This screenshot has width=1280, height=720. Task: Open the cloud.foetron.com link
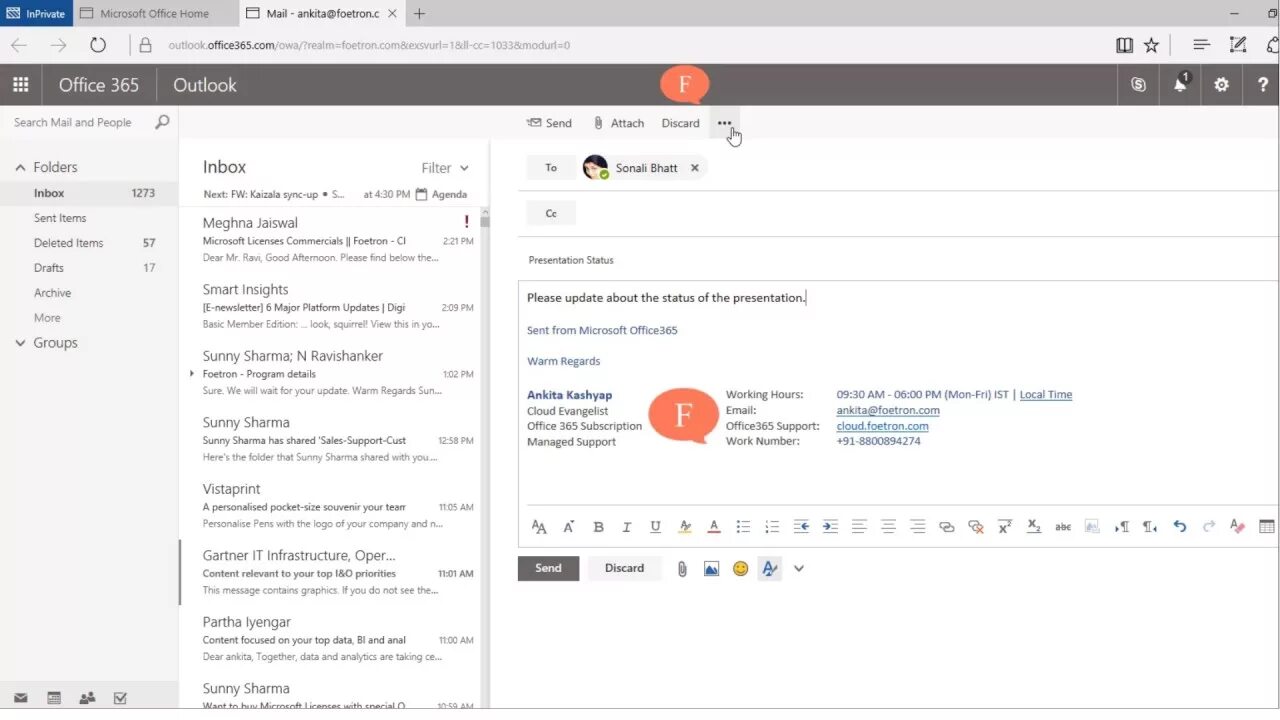pyautogui.click(x=882, y=426)
